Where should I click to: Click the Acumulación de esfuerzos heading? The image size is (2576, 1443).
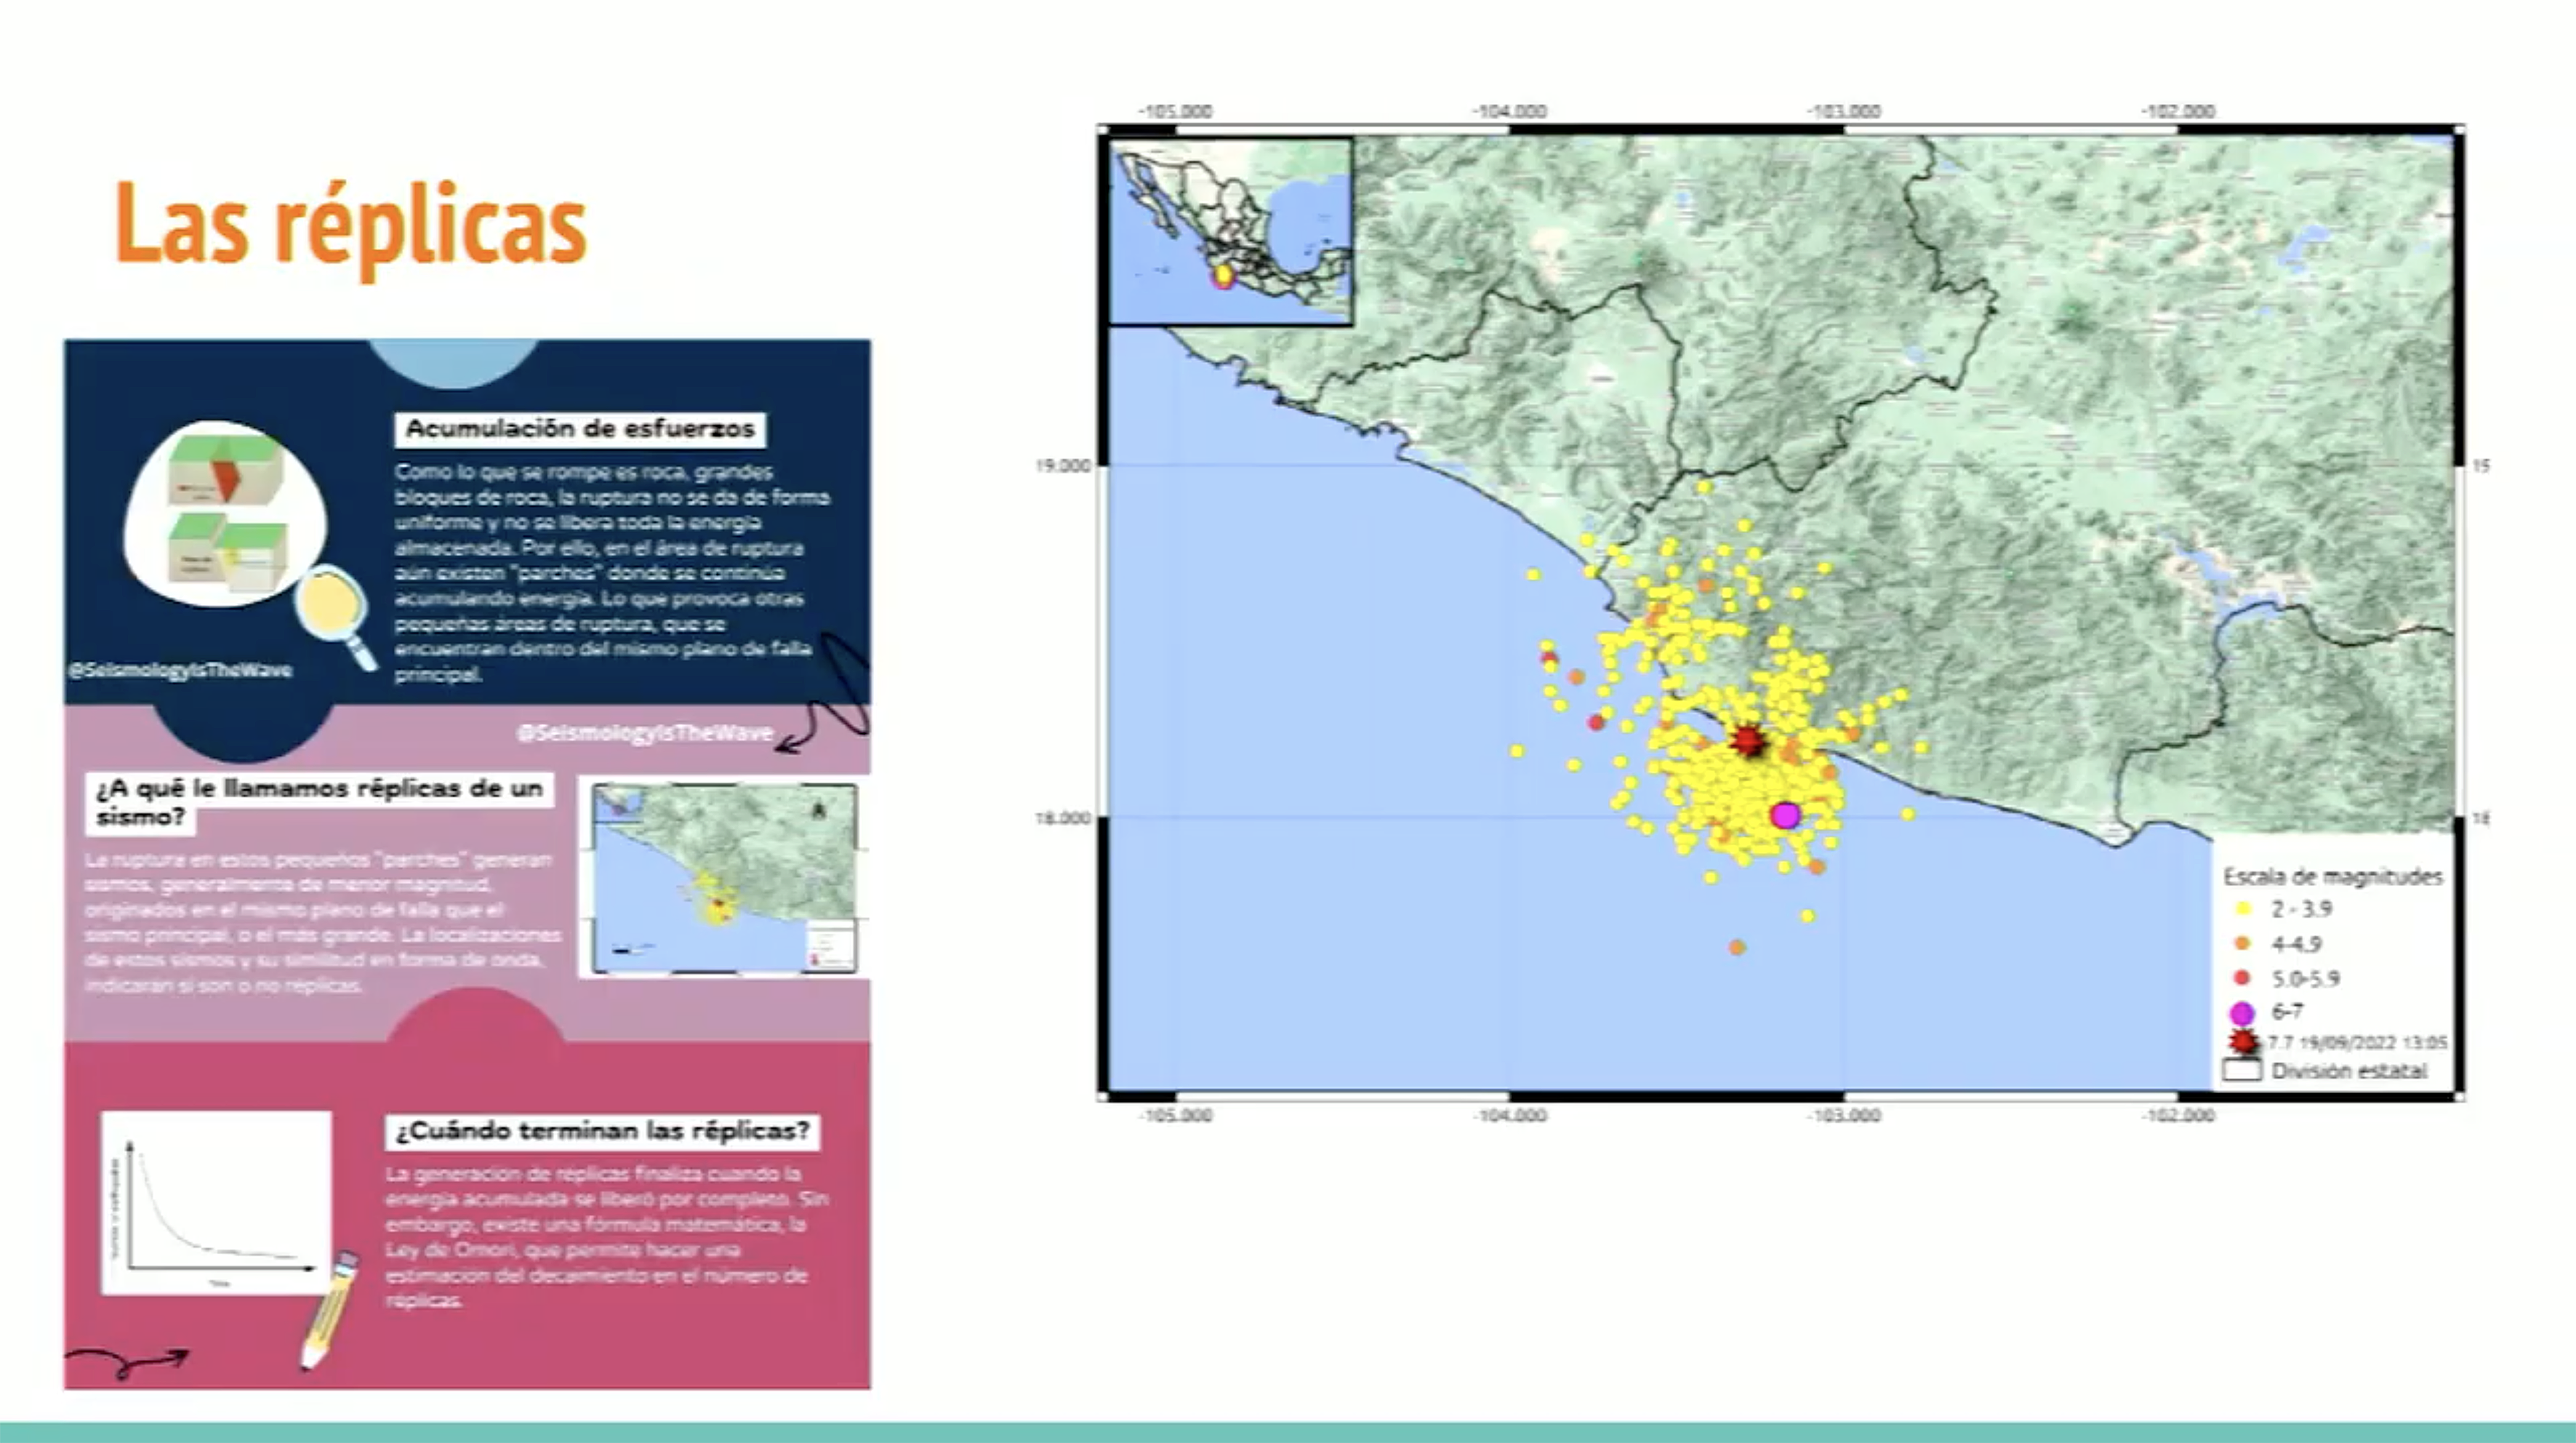pos(580,429)
